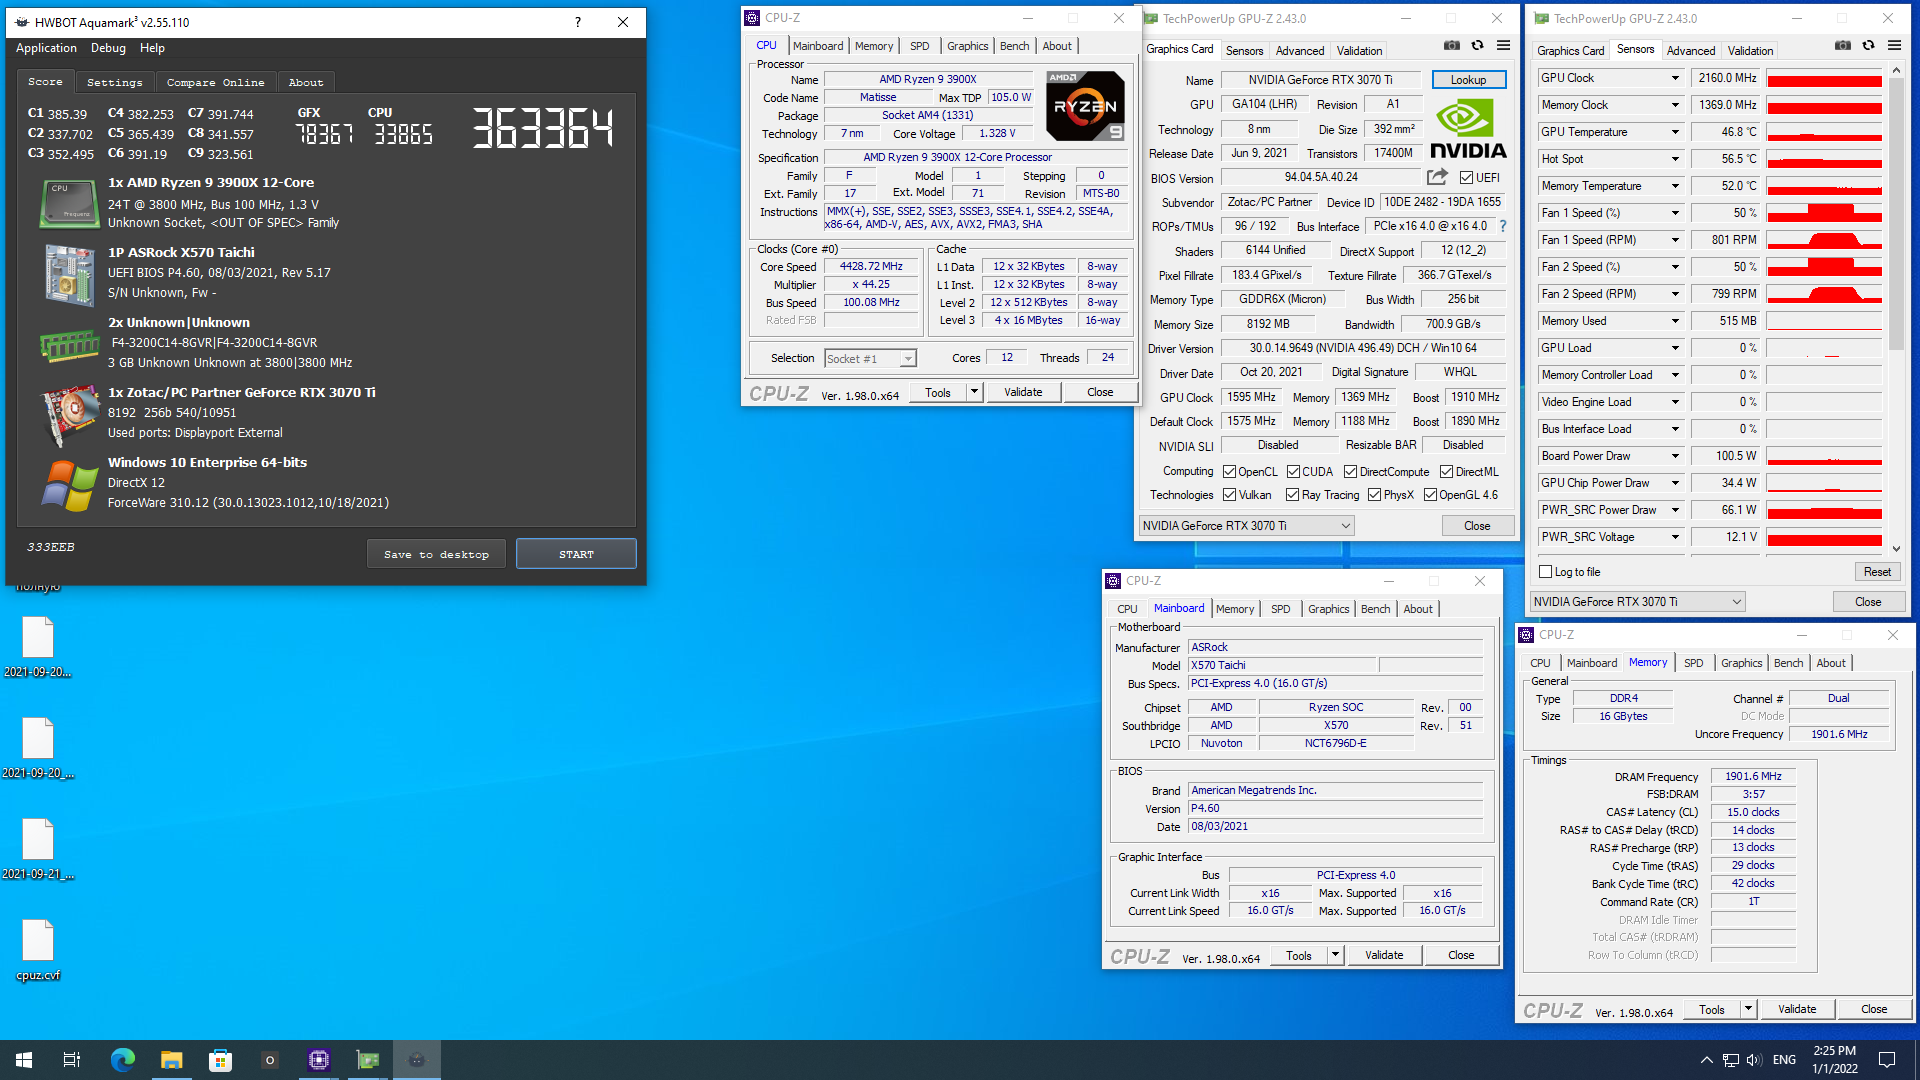Click the GPU Clock sensor graph
This screenshot has width=1920, height=1080.
pyautogui.click(x=1824, y=78)
